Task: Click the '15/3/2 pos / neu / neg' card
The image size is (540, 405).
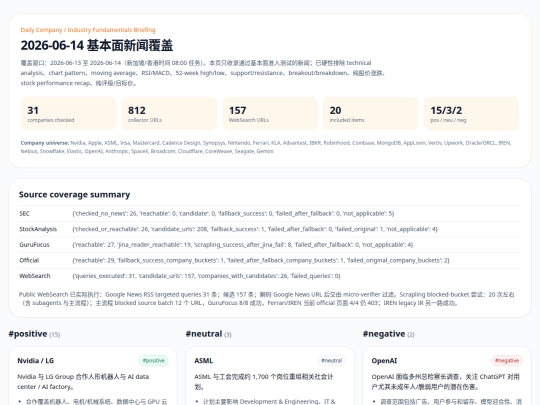Action: tap(471, 113)
